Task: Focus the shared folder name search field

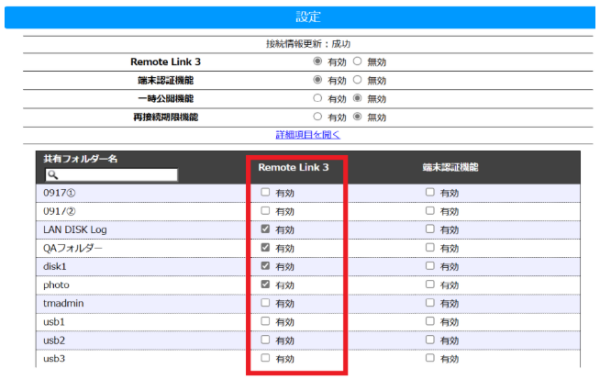Action: 111,175
